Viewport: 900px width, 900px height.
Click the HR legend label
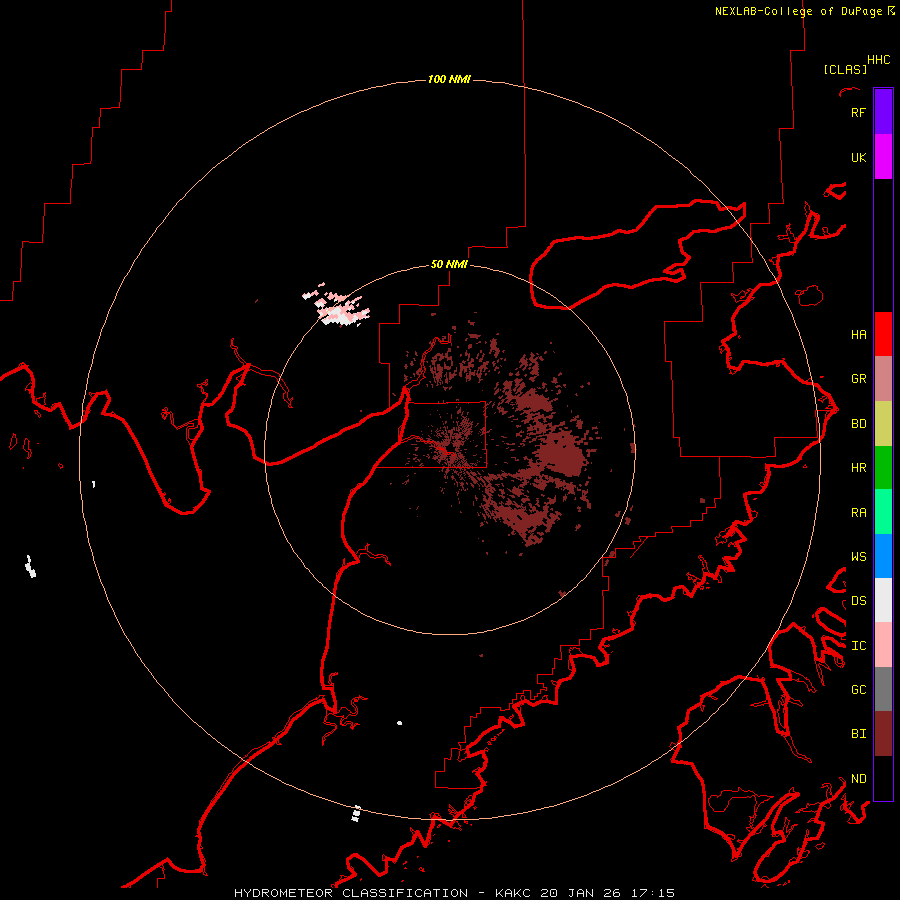coord(858,468)
